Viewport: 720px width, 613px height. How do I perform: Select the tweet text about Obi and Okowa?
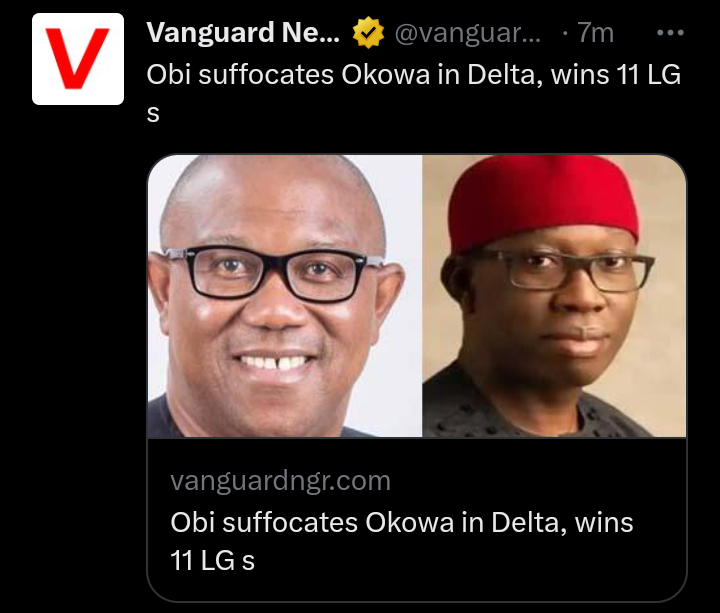(413, 93)
